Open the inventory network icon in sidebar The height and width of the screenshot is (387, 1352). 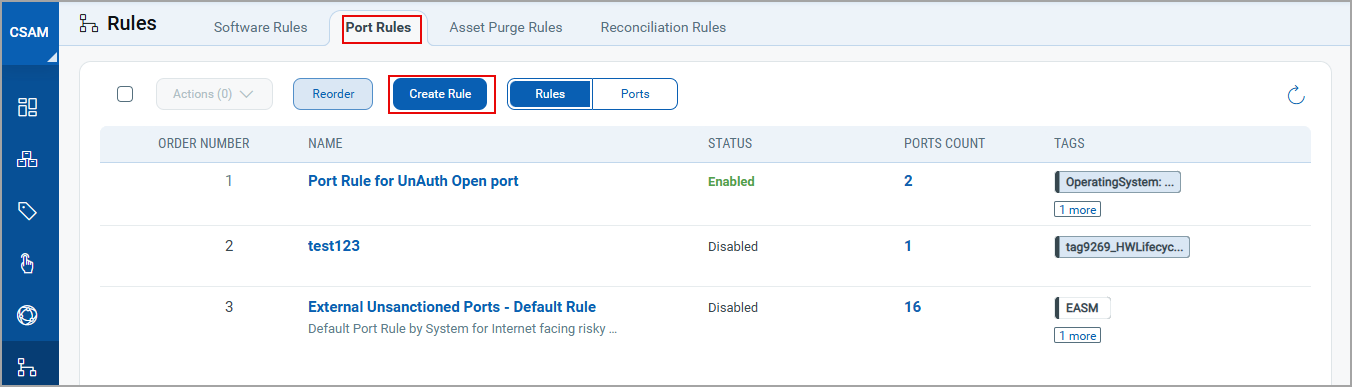(x=28, y=159)
